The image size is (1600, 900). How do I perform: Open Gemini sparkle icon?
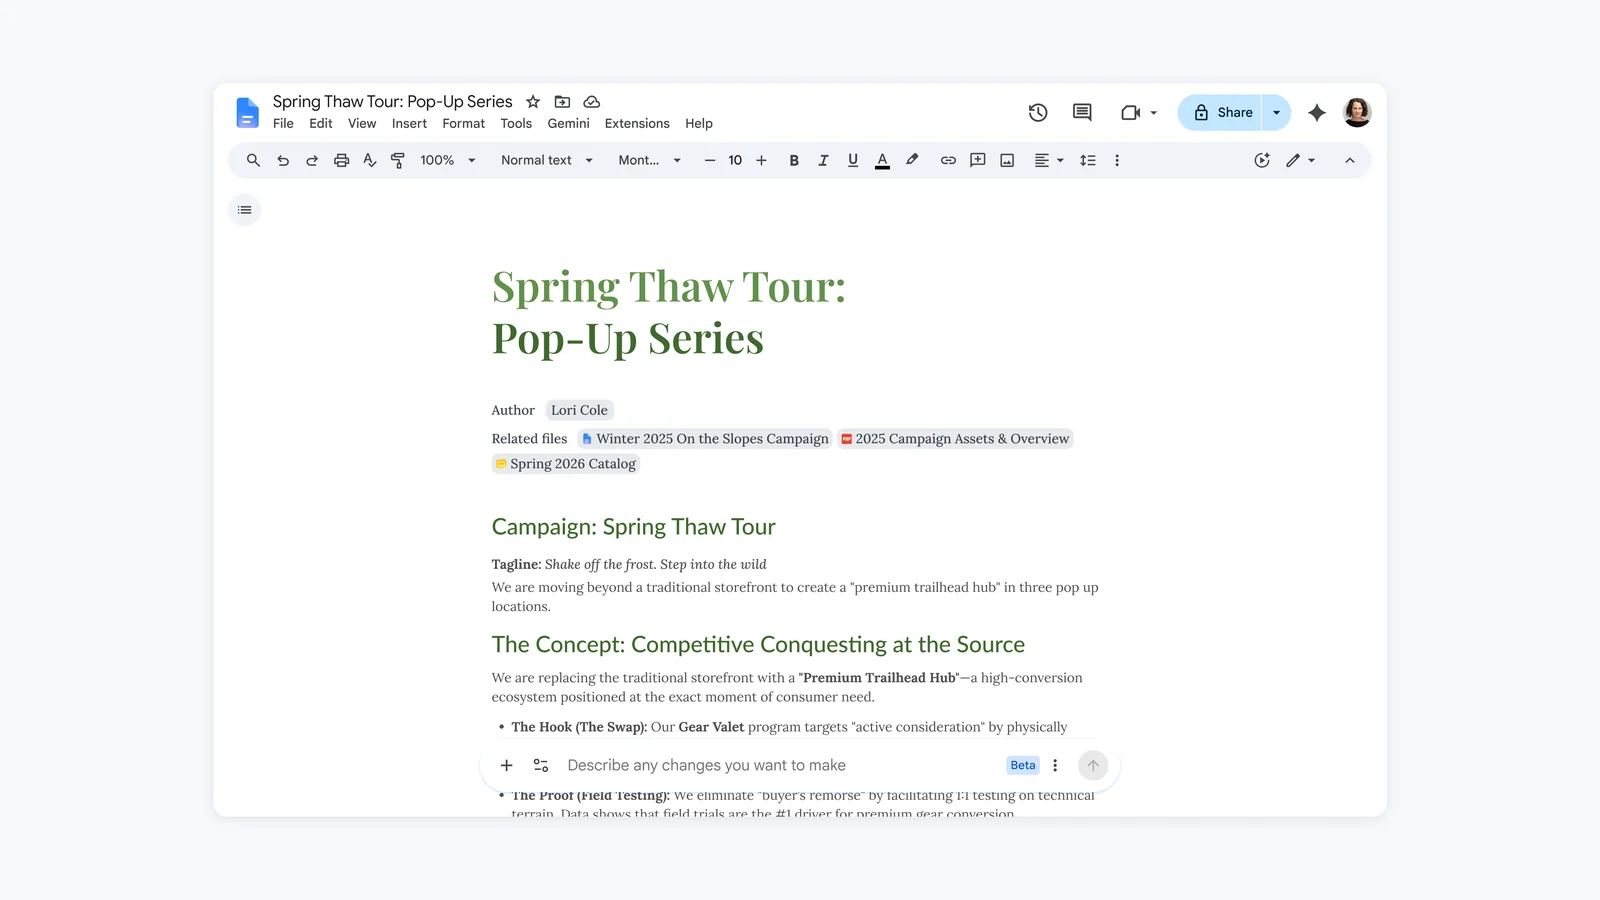[1317, 113]
